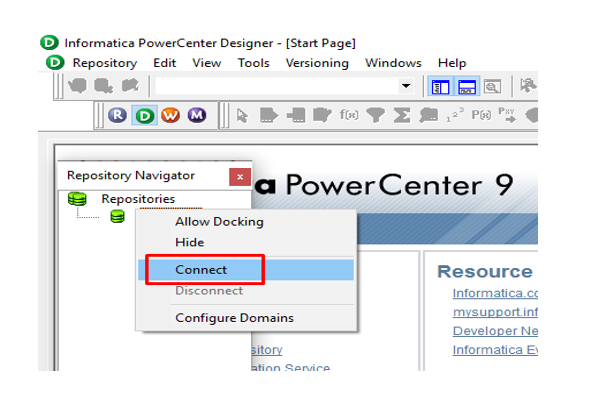Click third greyed repository toolbar icon
This screenshot has width=596, height=411.
click(130, 85)
